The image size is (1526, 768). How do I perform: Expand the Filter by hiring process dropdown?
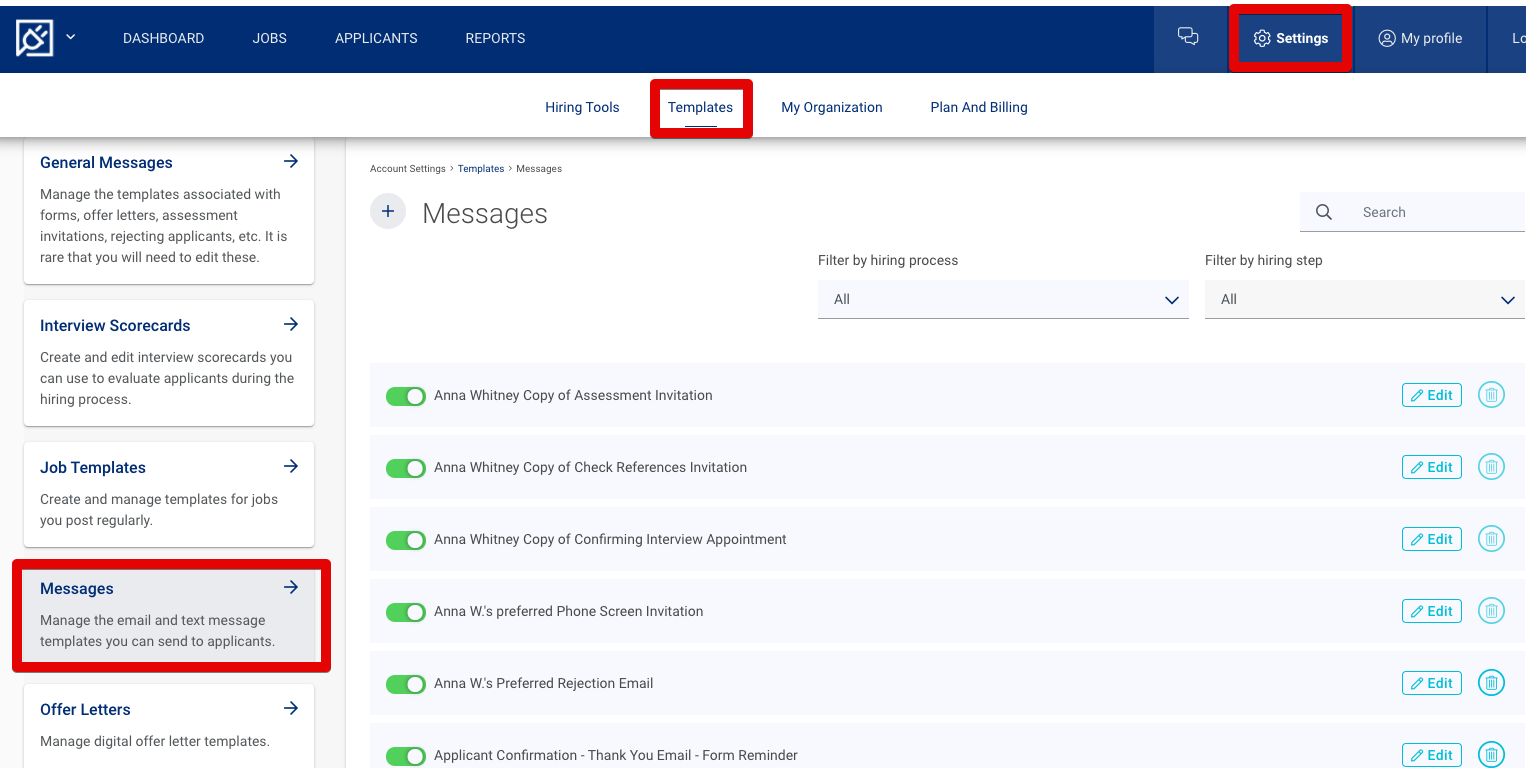1003,300
